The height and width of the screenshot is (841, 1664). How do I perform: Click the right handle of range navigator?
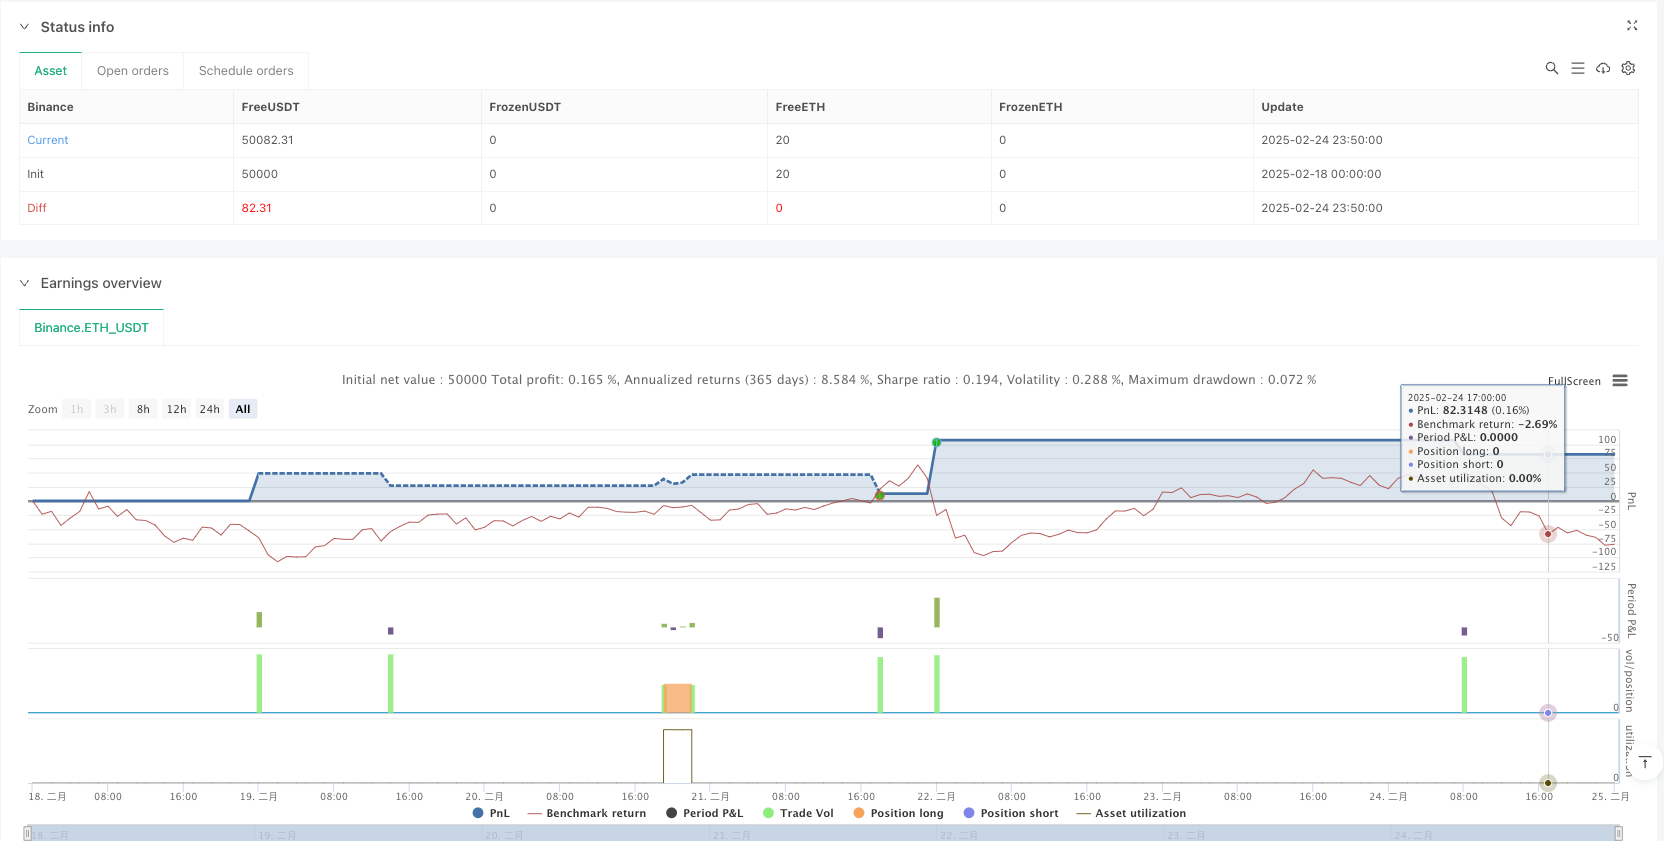1618,833
